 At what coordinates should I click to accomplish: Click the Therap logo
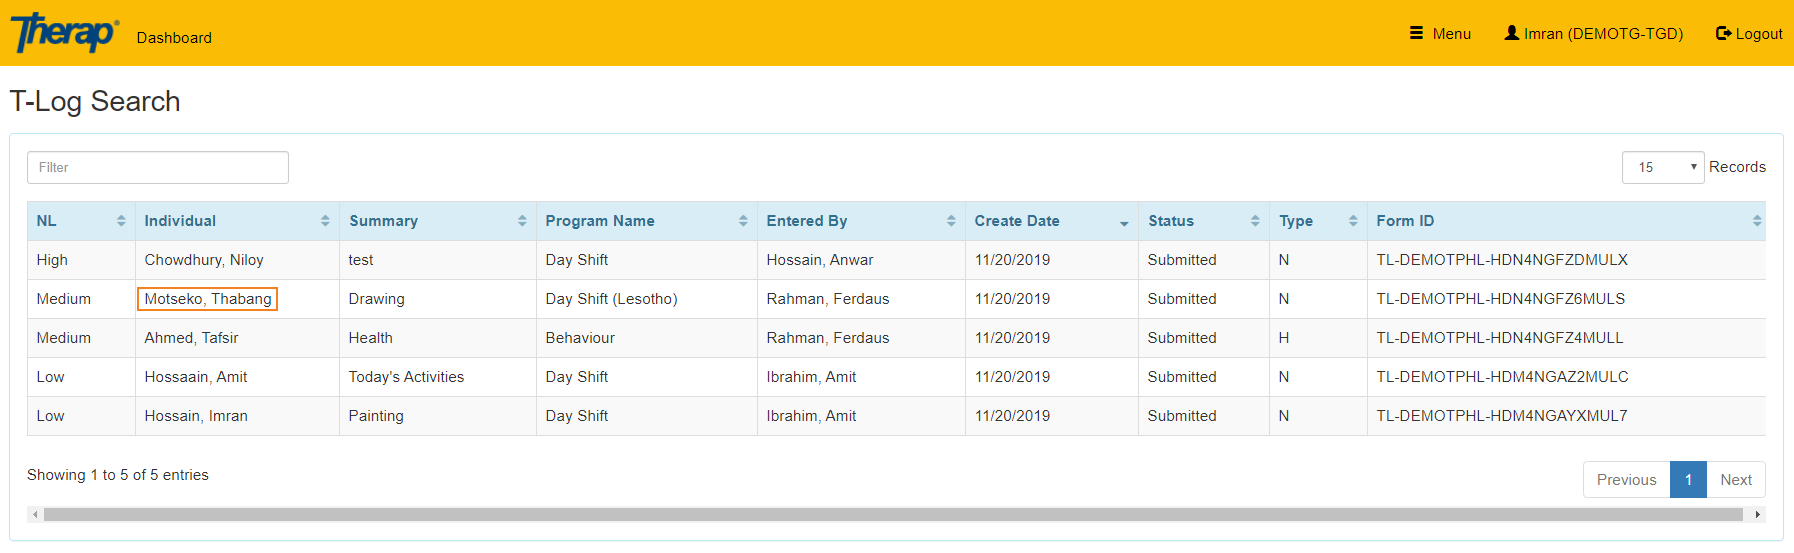pyautogui.click(x=64, y=33)
